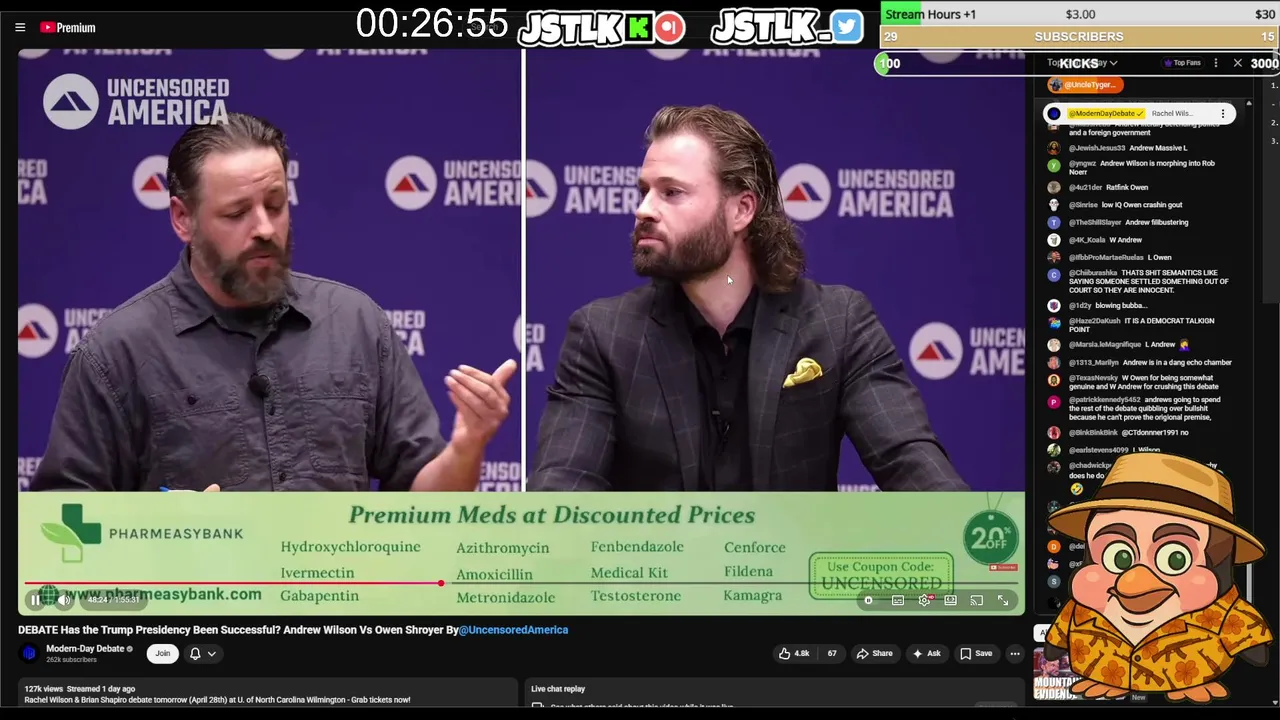Close the live chat replay panel
The image size is (1280, 720).
[1238, 63]
